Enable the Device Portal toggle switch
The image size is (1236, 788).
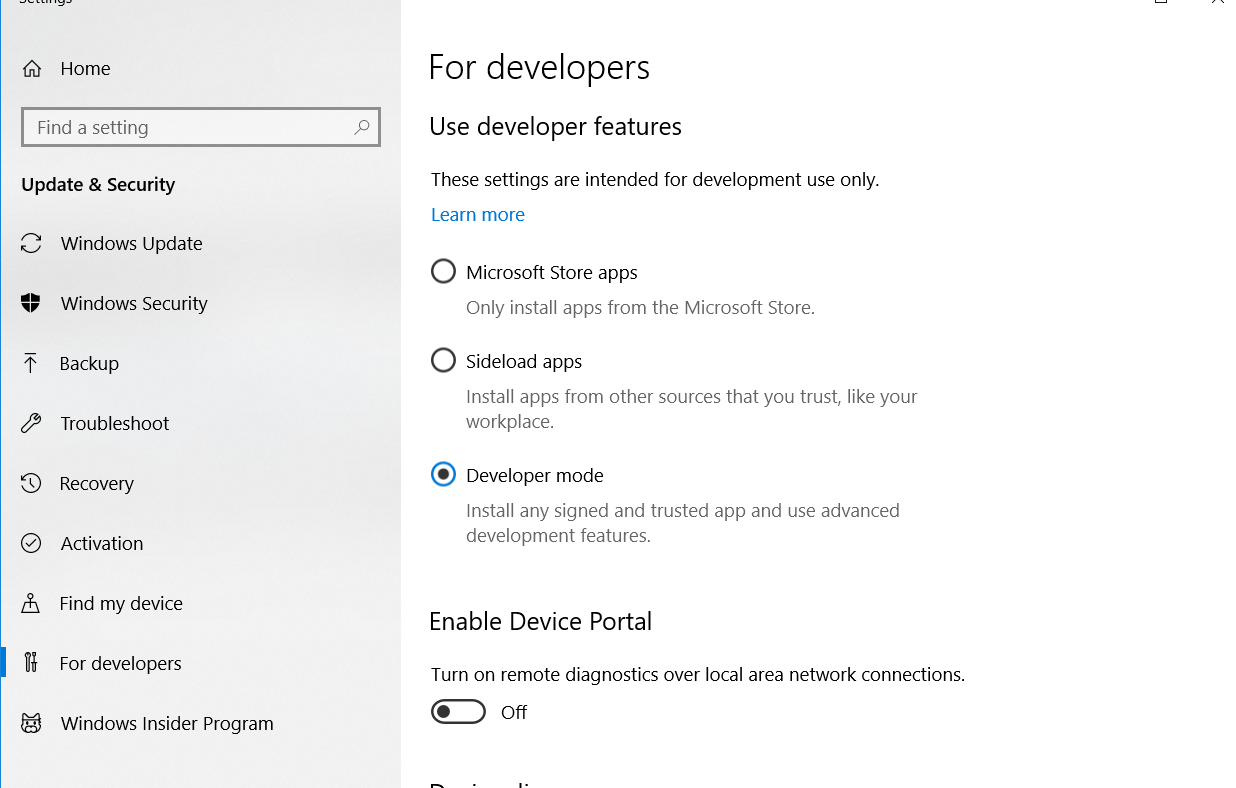tap(458, 712)
